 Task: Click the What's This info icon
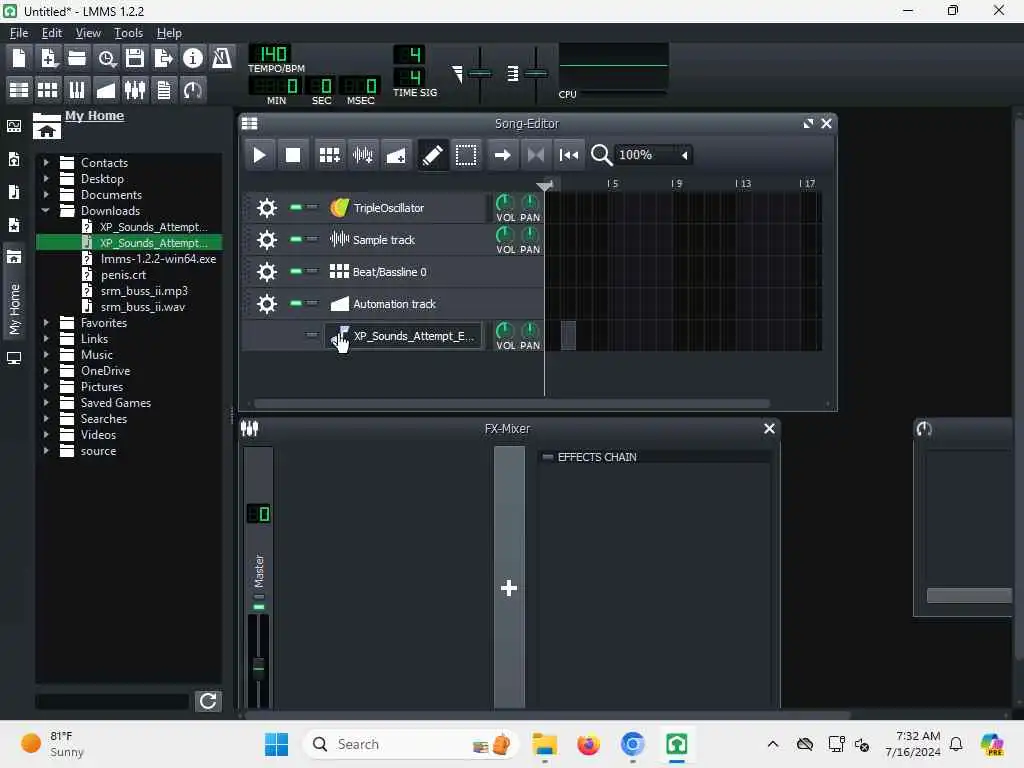coord(193,59)
